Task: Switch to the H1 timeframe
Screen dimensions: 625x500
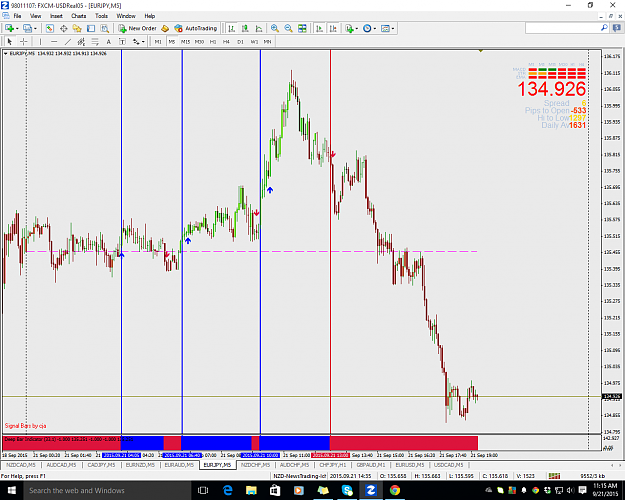Action: coord(213,41)
